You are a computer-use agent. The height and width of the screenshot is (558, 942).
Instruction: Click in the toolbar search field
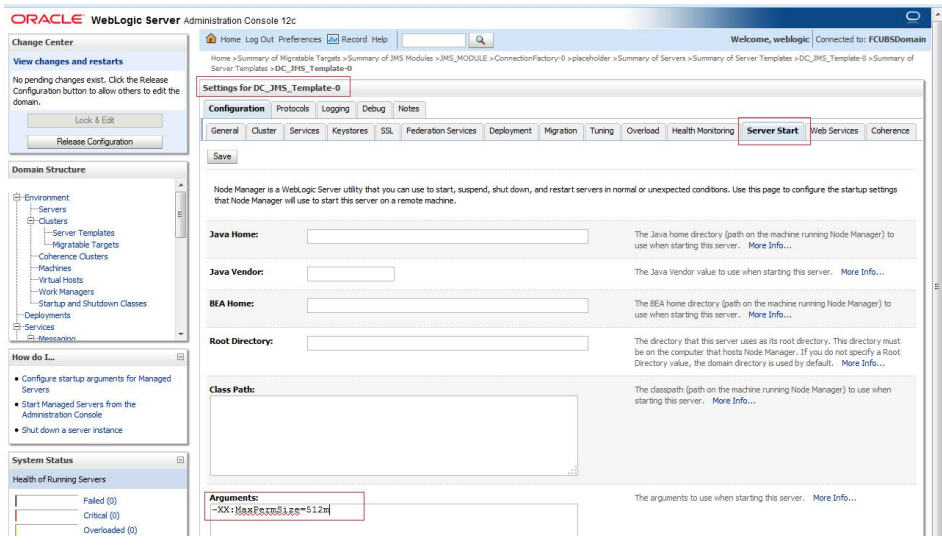[434, 40]
